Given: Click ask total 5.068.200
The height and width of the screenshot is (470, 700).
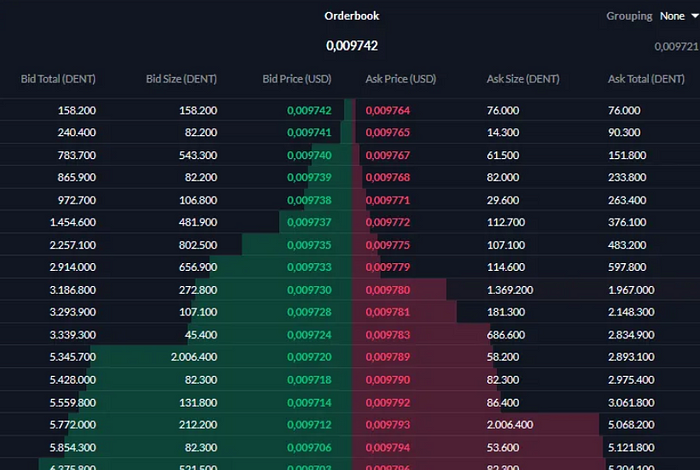Looking at the screenshot, I should point(631,424).
